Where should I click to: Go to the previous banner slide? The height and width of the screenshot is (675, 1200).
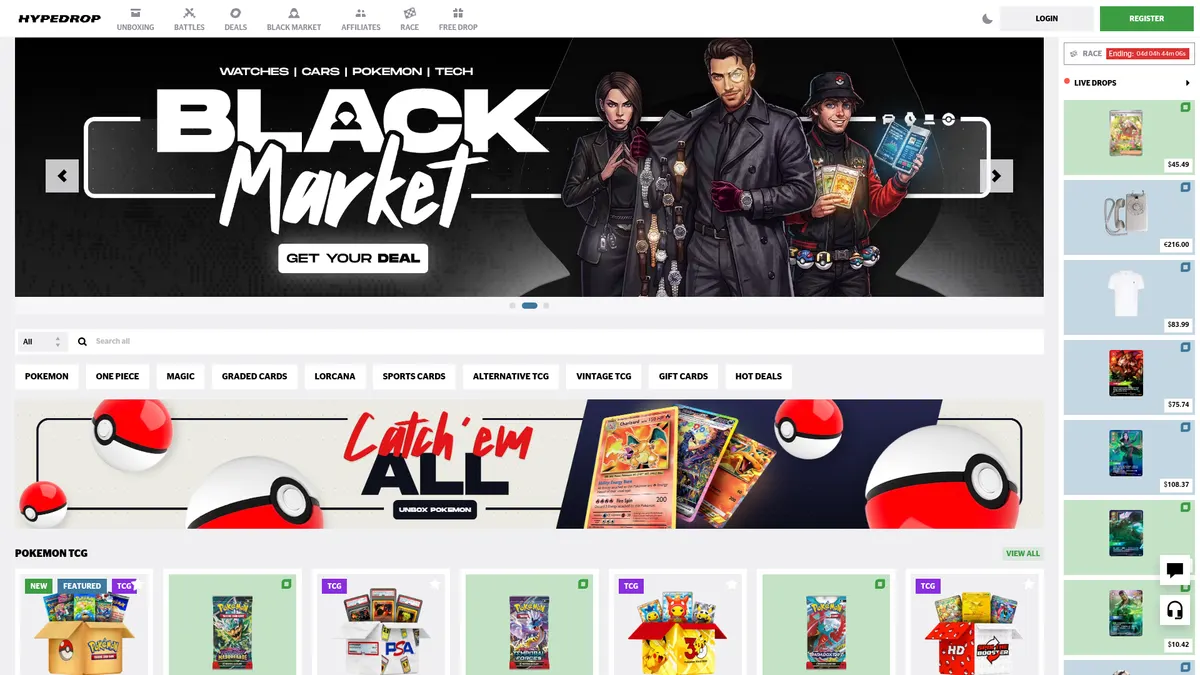[62, 176]
